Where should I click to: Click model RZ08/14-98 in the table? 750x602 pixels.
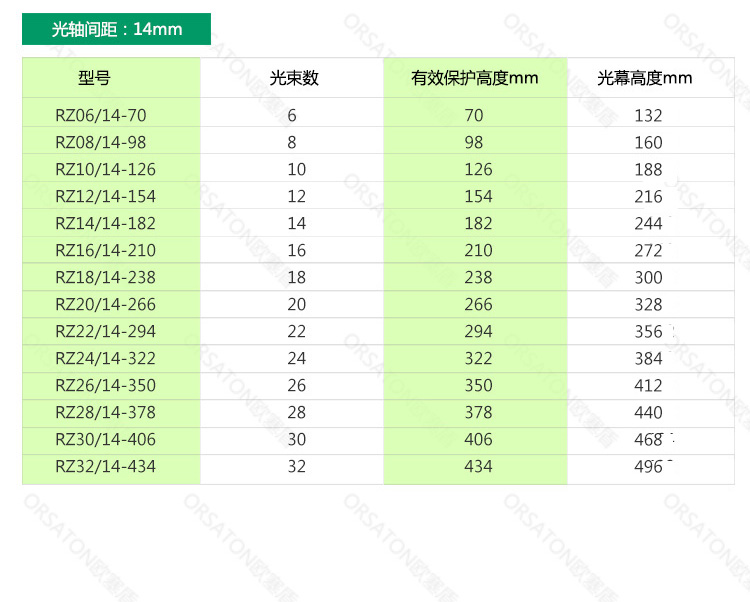(100, 142)
